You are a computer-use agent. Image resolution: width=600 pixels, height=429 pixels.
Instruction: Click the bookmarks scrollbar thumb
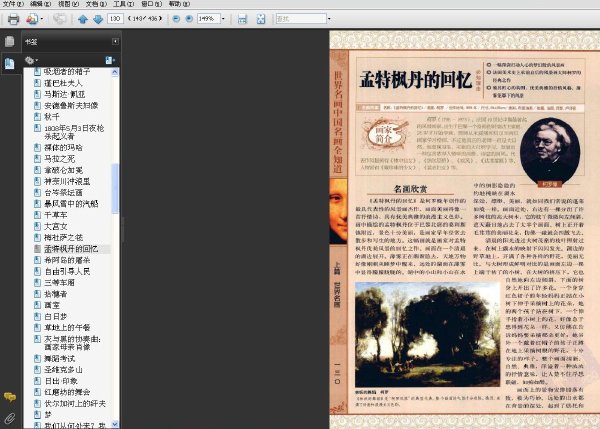pyautogui.click(x=115, y=188)
